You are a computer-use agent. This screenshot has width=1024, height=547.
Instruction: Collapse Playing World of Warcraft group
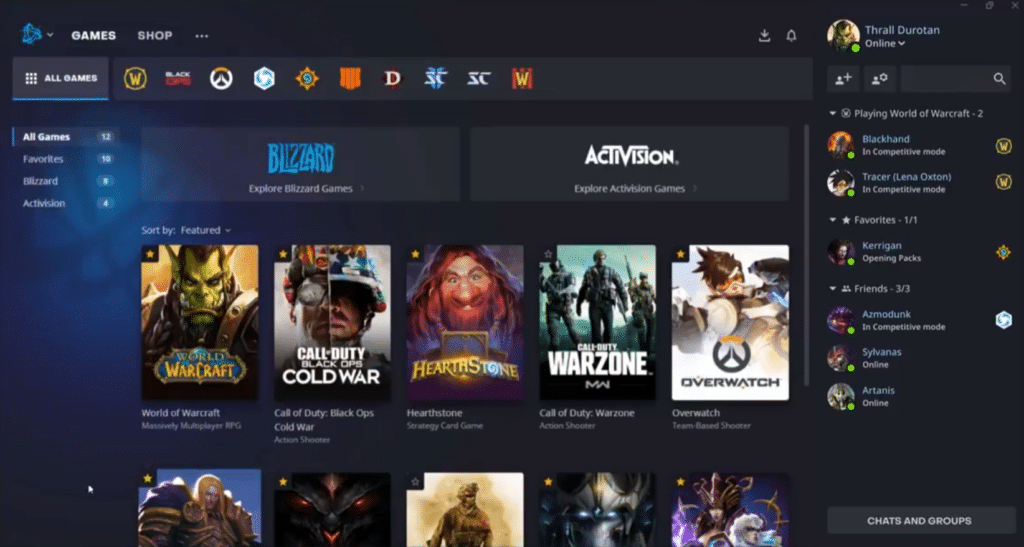[833, 114]
